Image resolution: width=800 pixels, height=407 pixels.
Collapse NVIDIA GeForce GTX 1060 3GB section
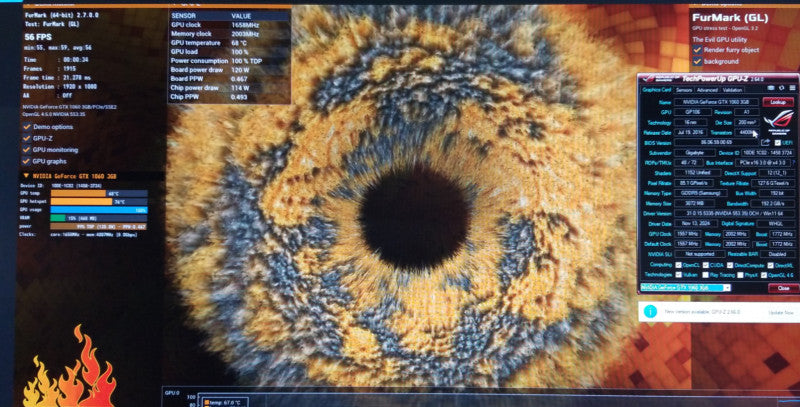(26, 176)
